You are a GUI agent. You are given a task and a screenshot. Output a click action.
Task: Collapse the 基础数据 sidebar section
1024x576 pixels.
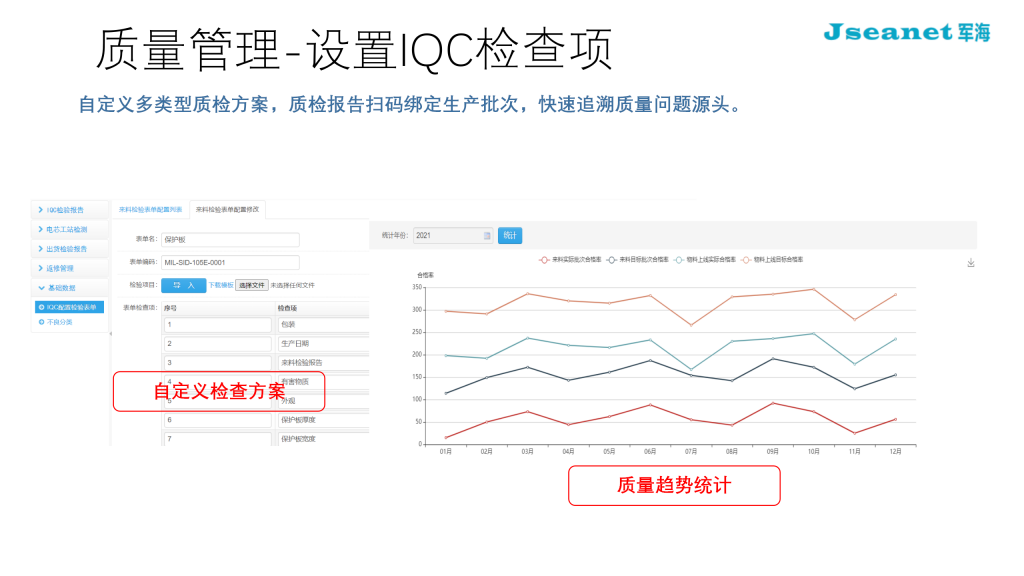point(69,288)
